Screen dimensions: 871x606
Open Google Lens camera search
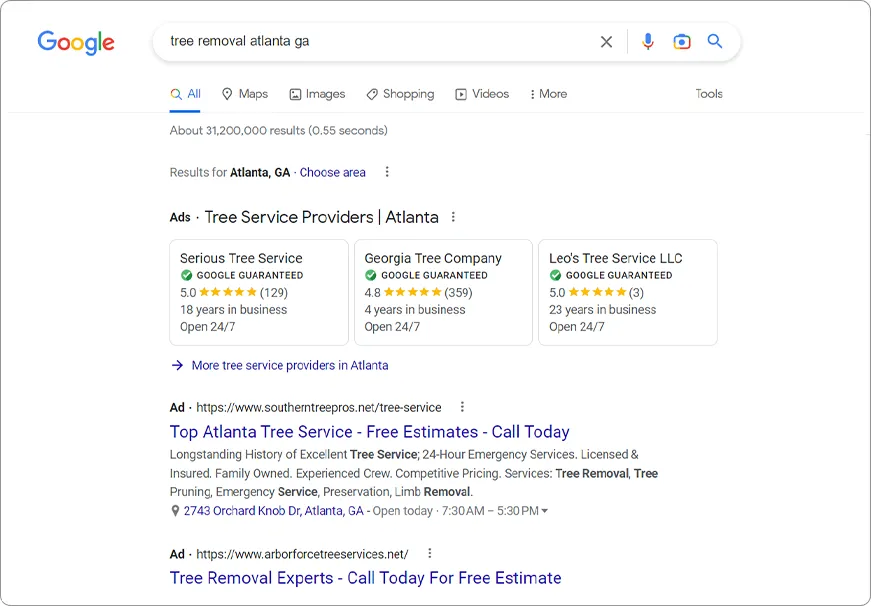pos(682,42)
